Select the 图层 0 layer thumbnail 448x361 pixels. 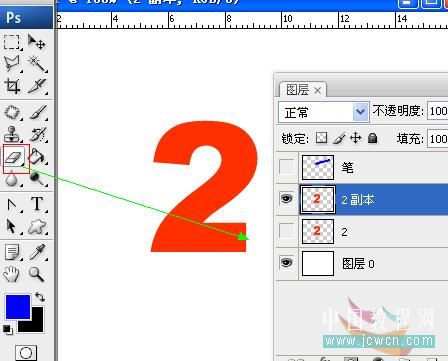318,263
